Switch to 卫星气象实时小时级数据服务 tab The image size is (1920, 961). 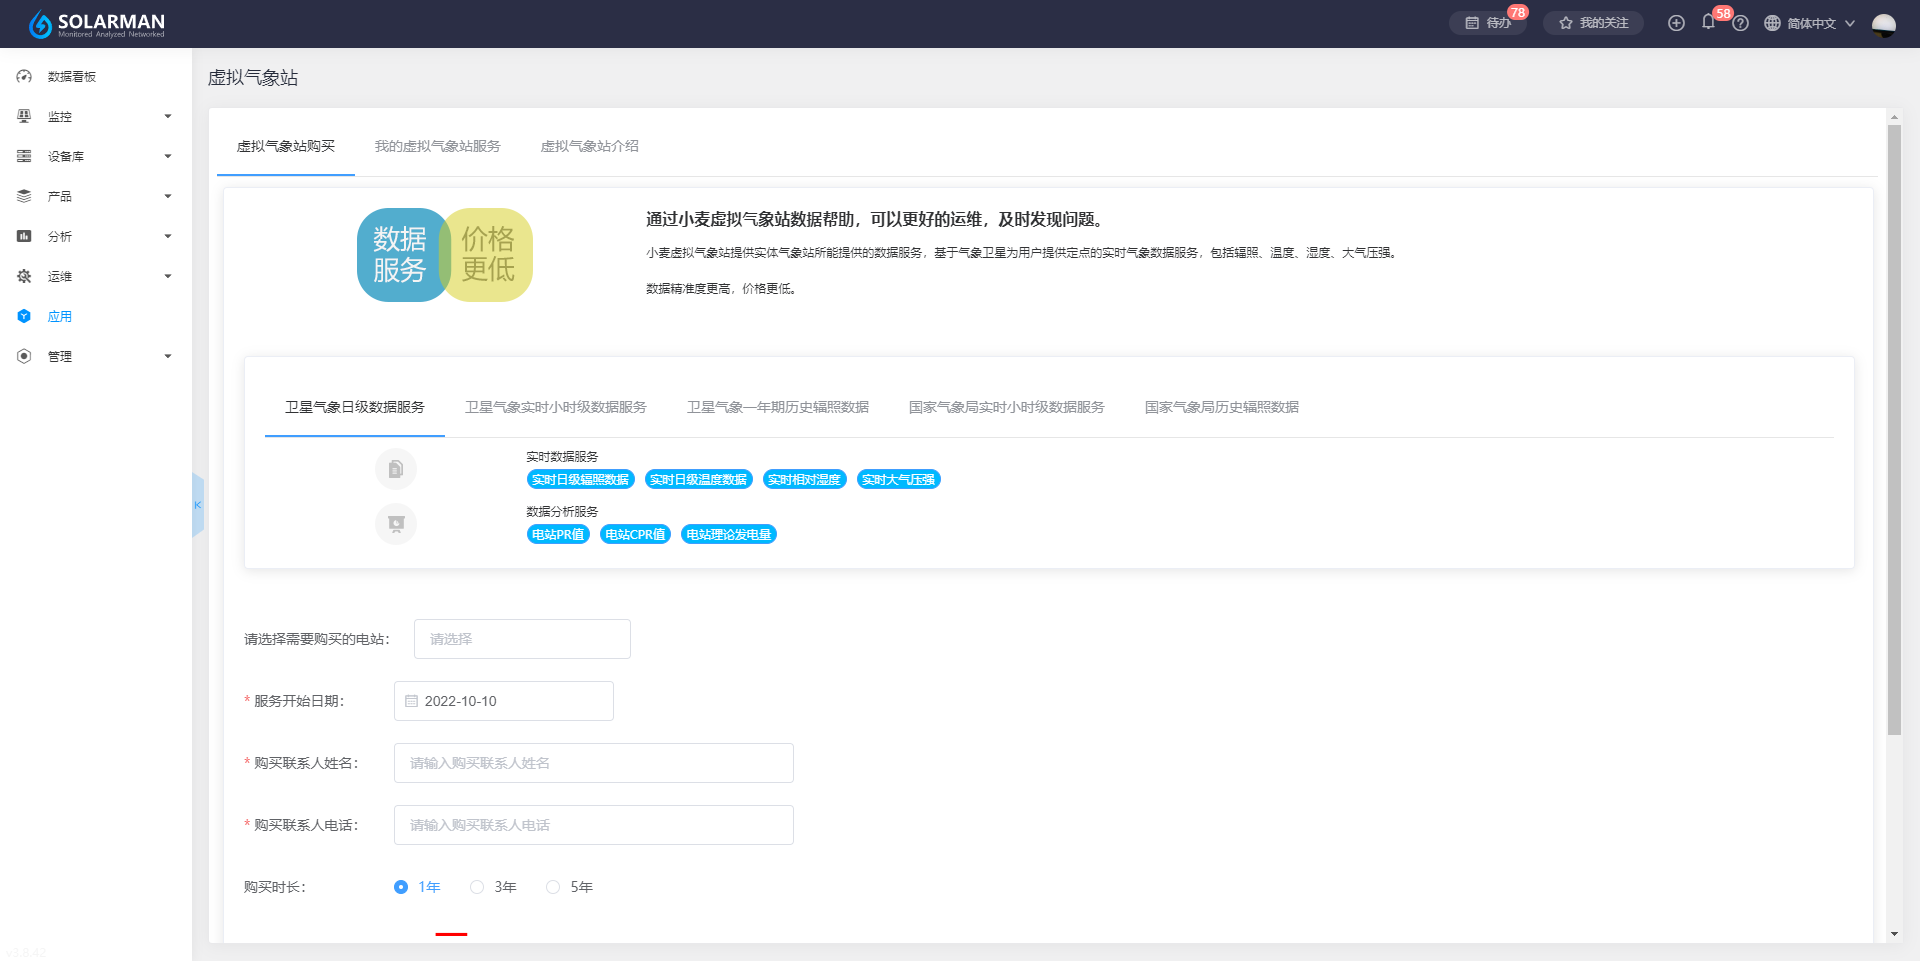[555, 407]
